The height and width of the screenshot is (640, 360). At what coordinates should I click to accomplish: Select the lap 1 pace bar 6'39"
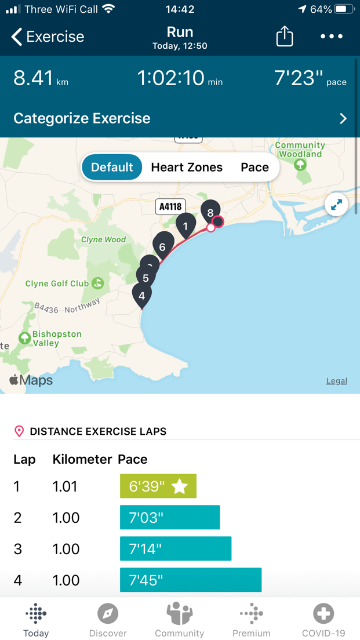[x=158, y=486]
